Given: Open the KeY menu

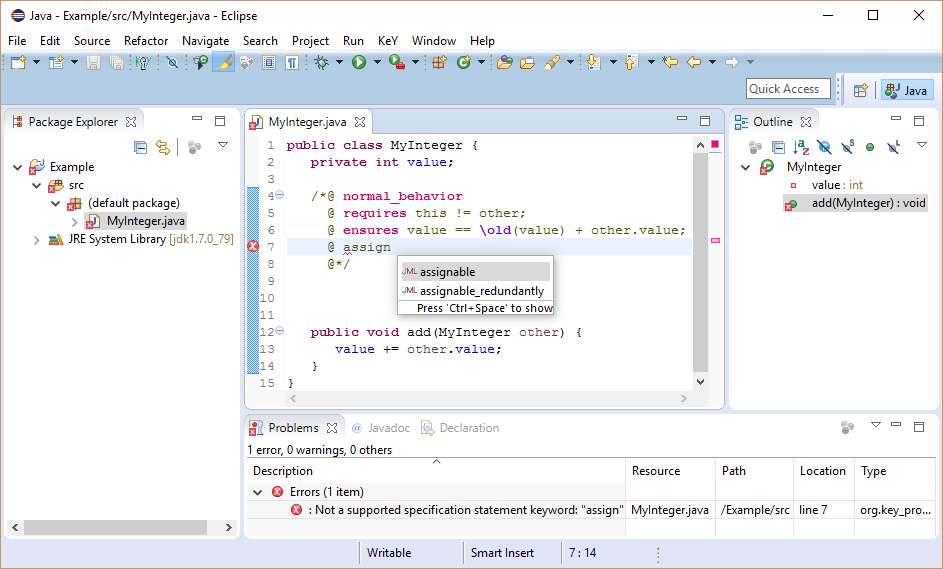Looking at the screenshot, I should 388,41.
